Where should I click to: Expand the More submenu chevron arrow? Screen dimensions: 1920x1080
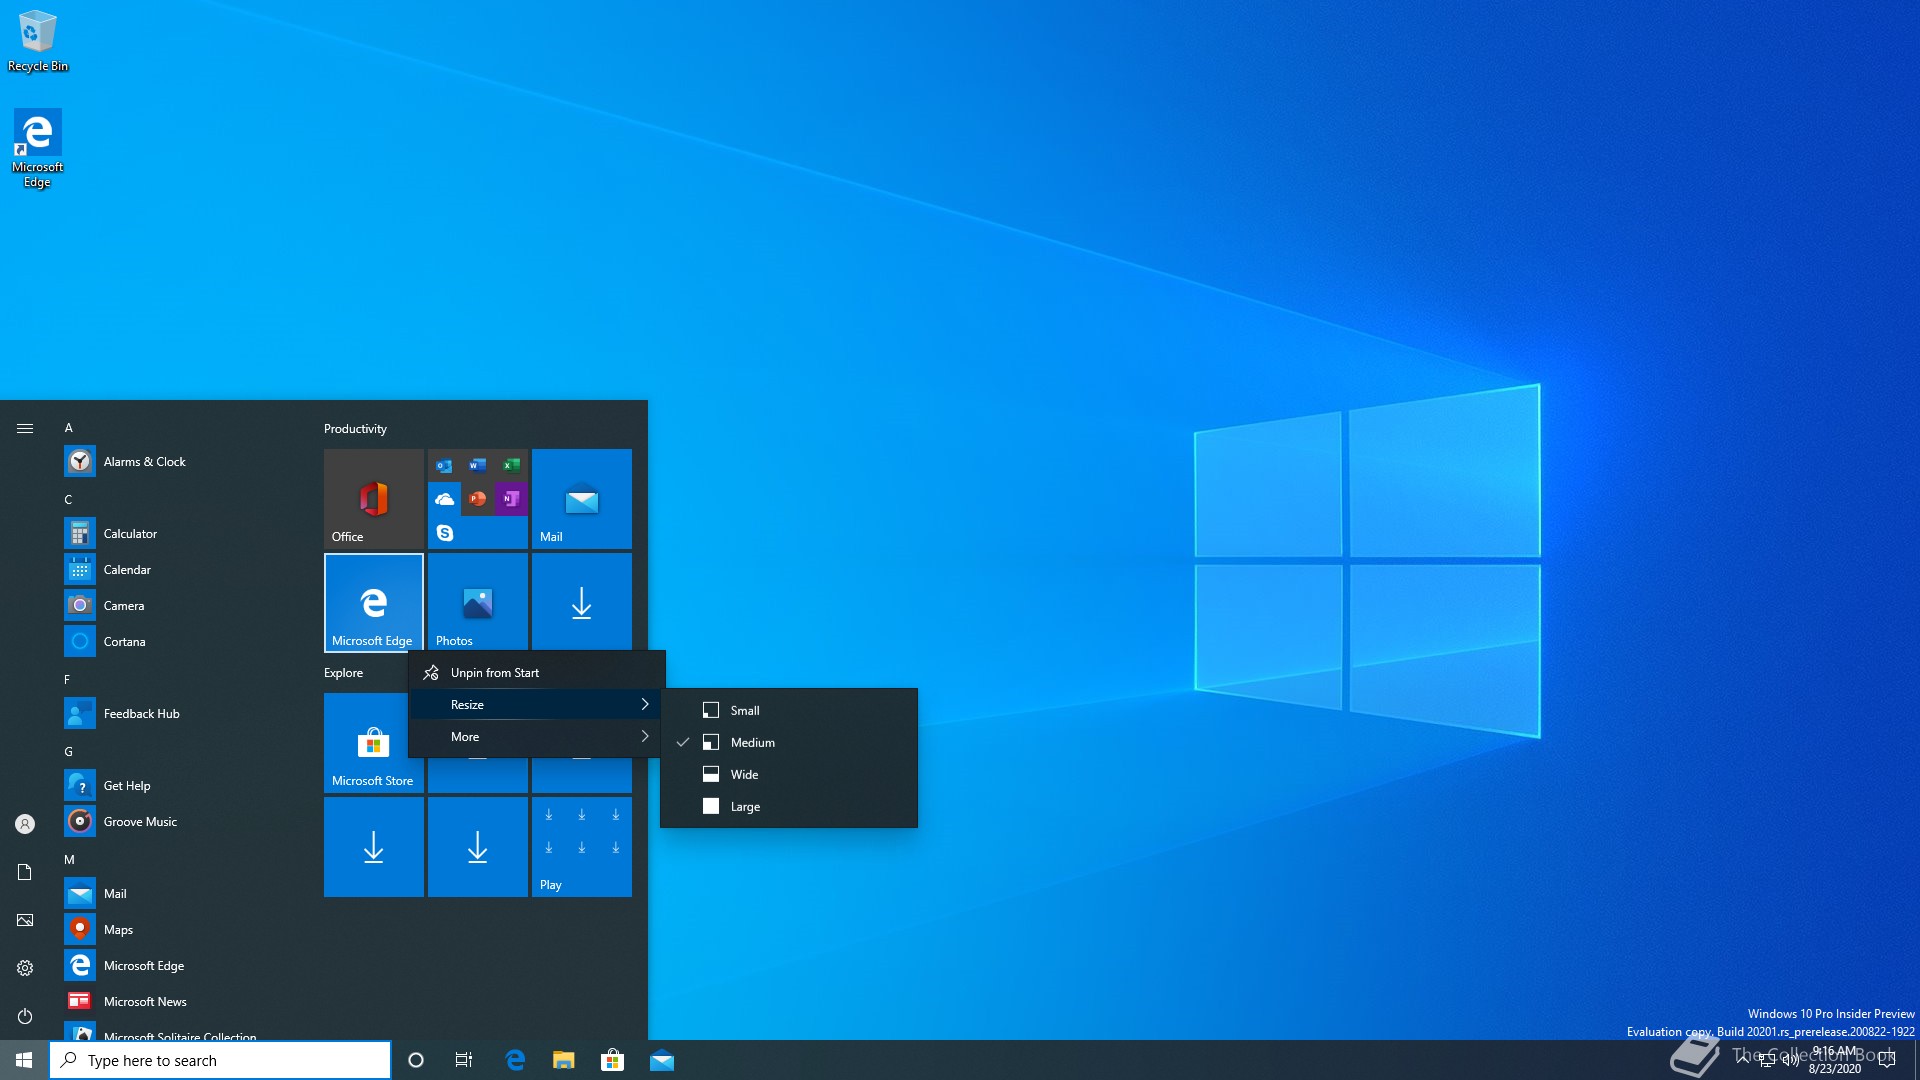645,736
